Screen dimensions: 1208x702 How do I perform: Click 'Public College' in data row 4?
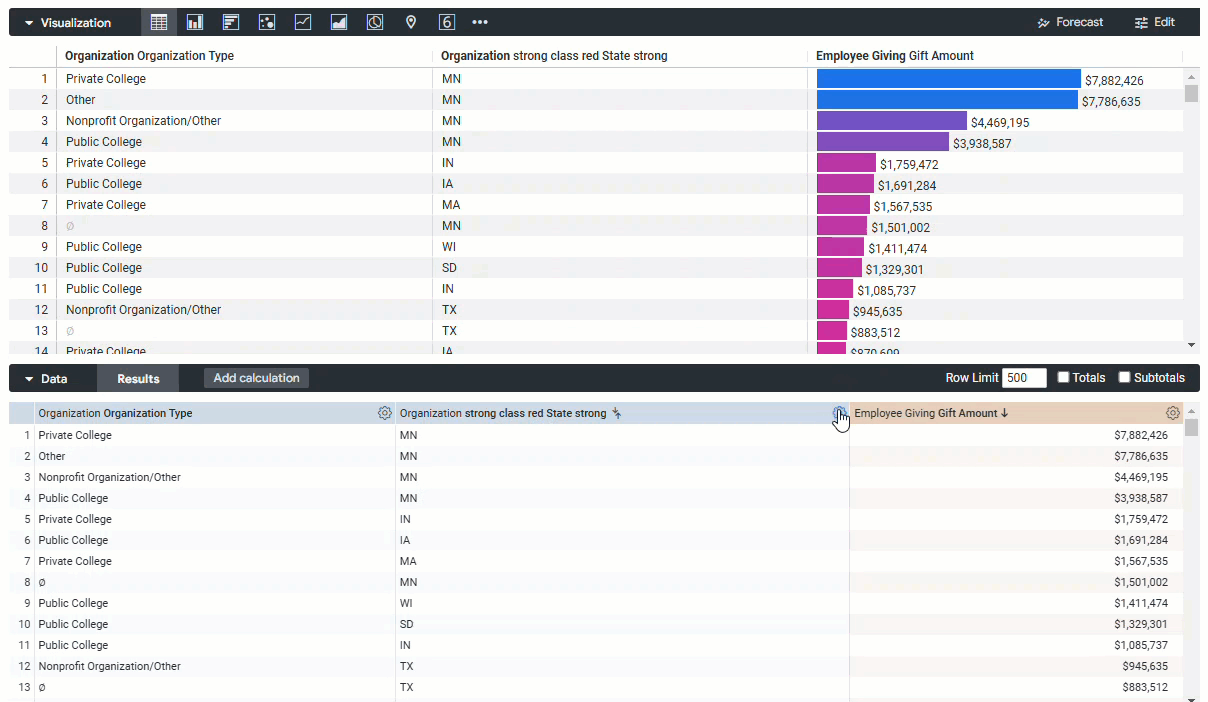(73, 498)
